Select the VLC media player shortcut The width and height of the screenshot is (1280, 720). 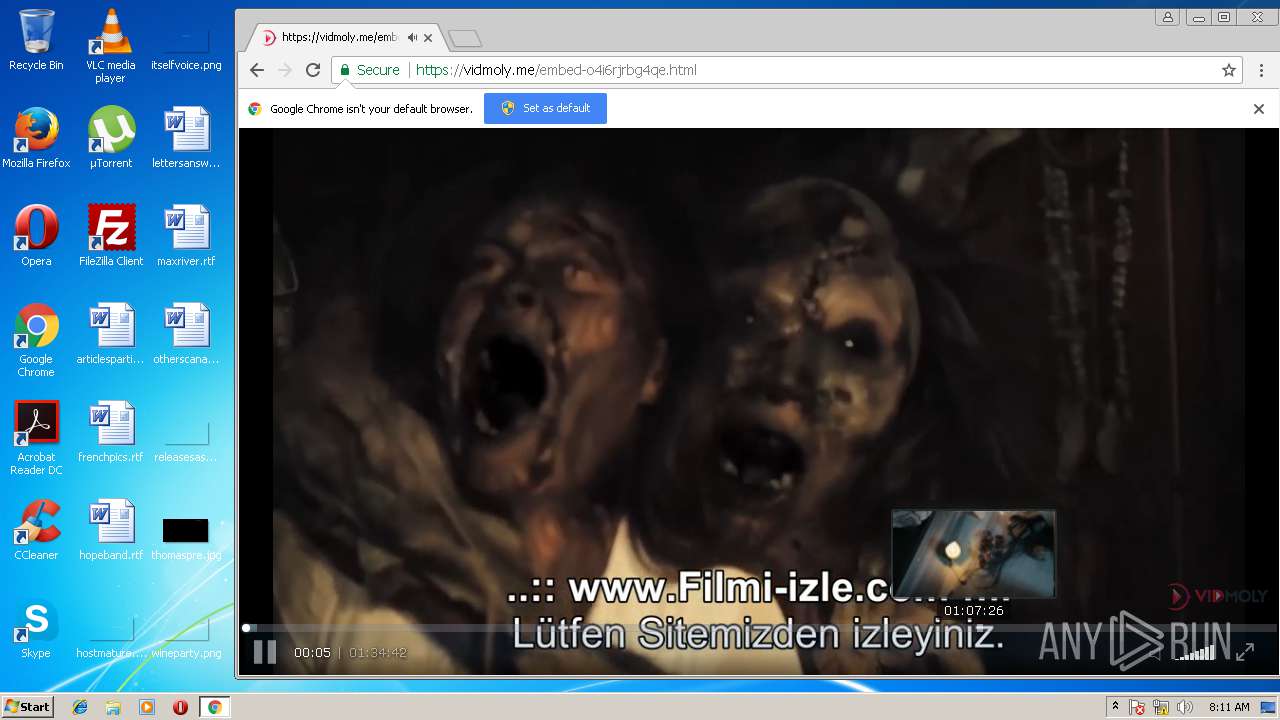pos(111,46)
